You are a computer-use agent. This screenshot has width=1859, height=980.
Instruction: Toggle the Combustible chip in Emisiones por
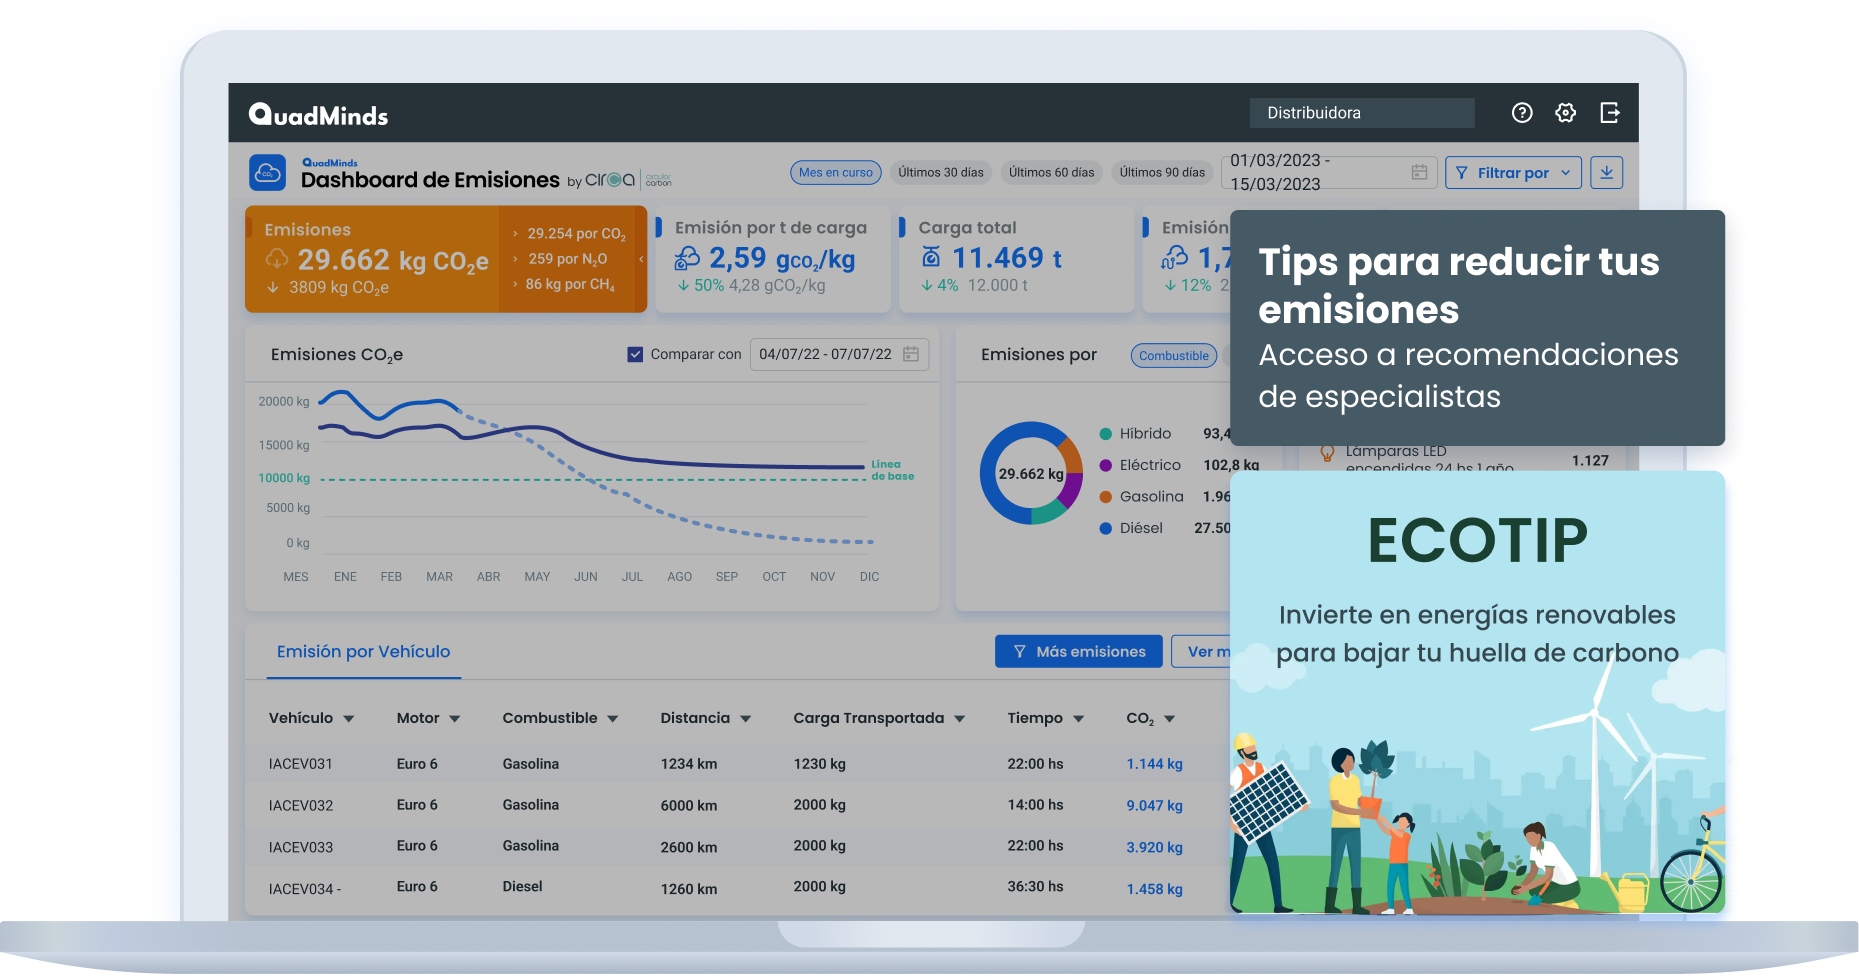click(1173, 356)
